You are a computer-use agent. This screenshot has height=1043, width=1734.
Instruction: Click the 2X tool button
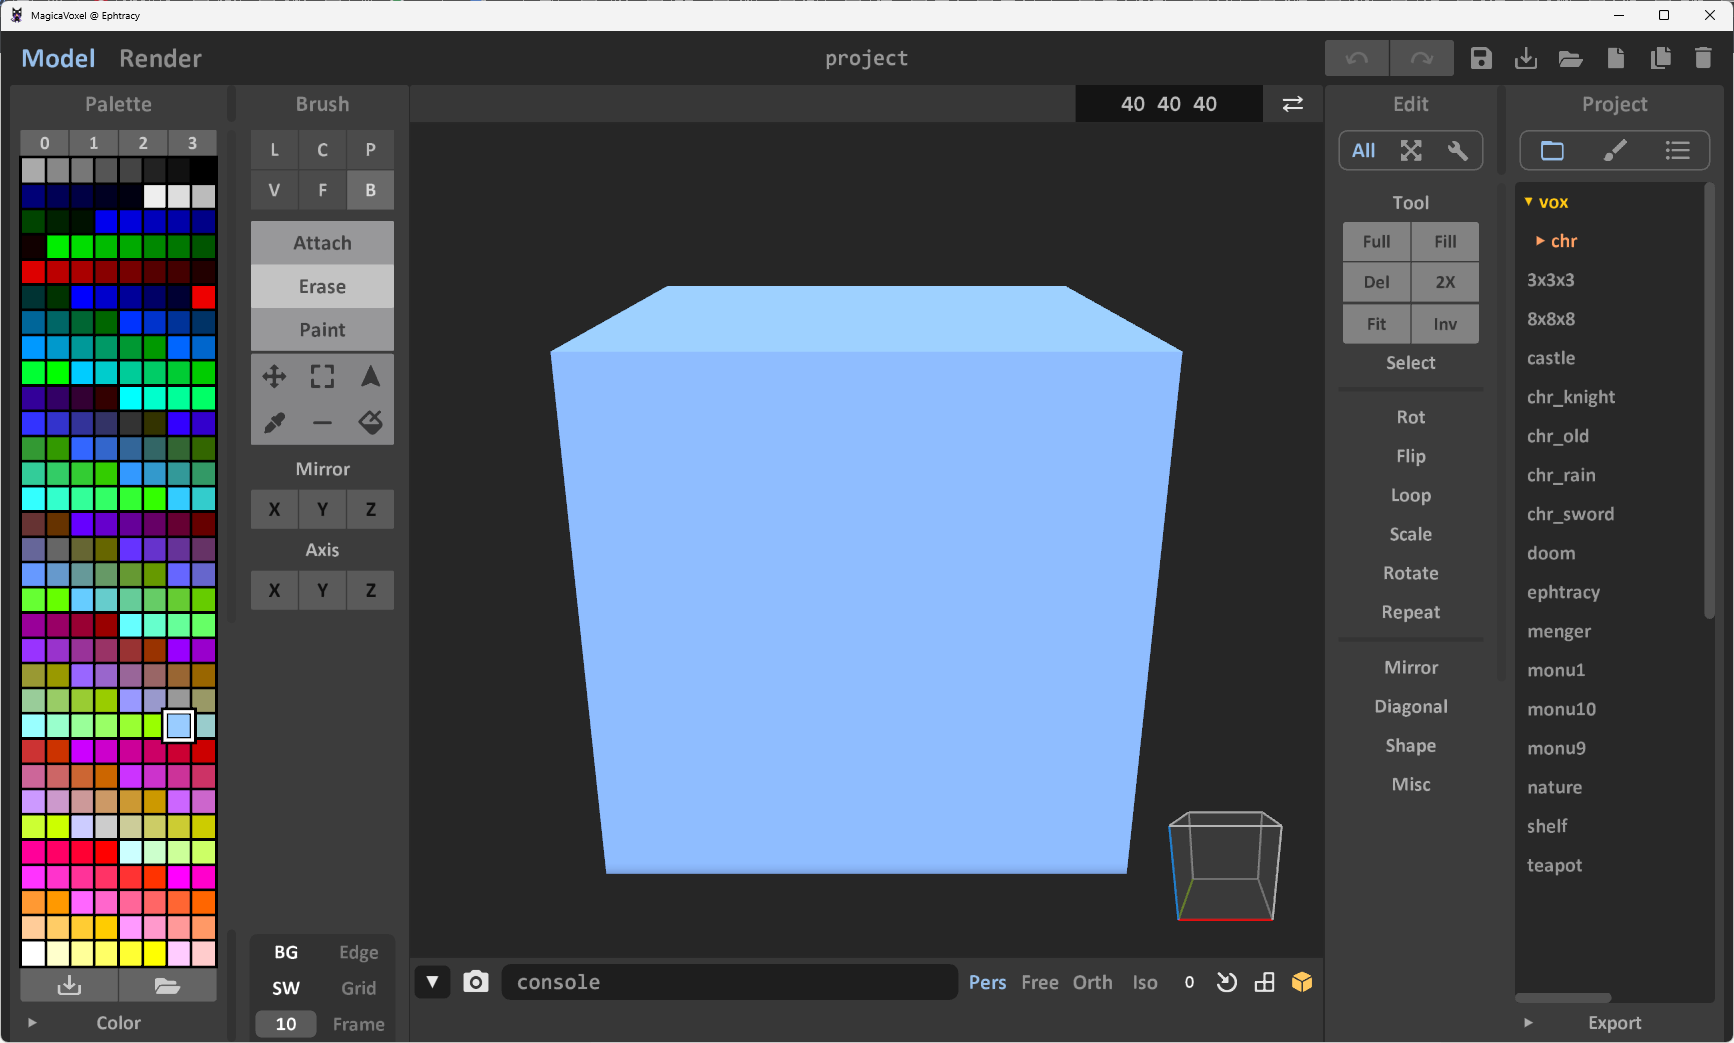[x=1445, y=283]
